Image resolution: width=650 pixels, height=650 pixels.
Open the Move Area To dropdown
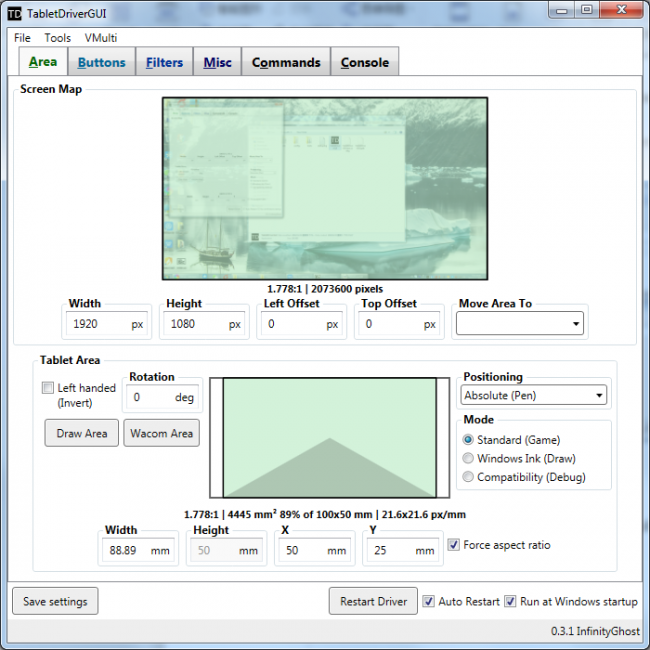[x=520, y=323]
